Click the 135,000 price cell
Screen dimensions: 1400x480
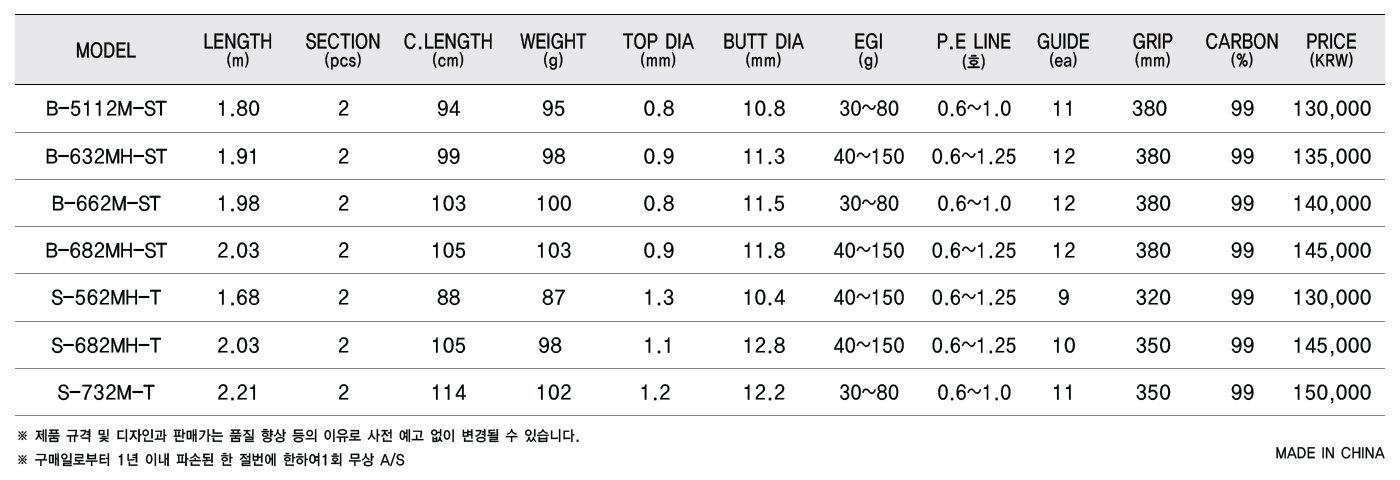tap(1331, 157)
